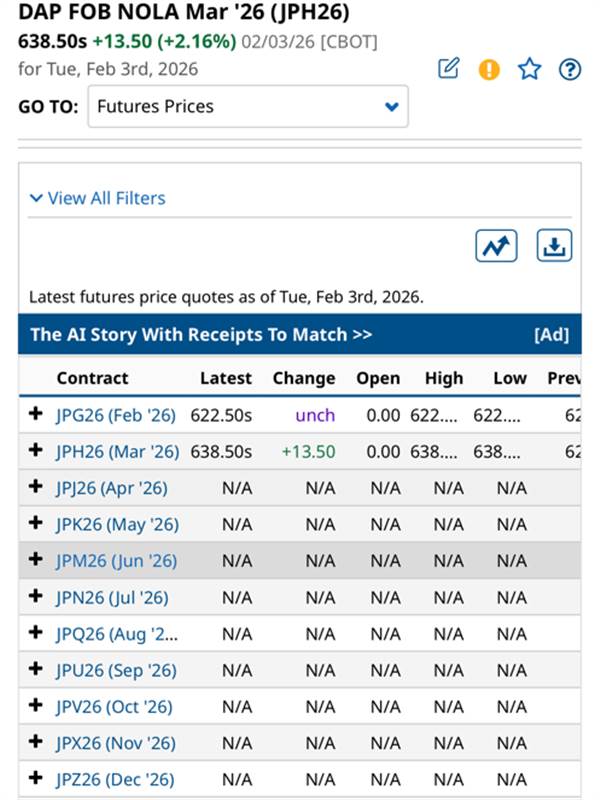
Task: Open the JPU26 (Sep '26) contract link
Action: coord(116,670)
